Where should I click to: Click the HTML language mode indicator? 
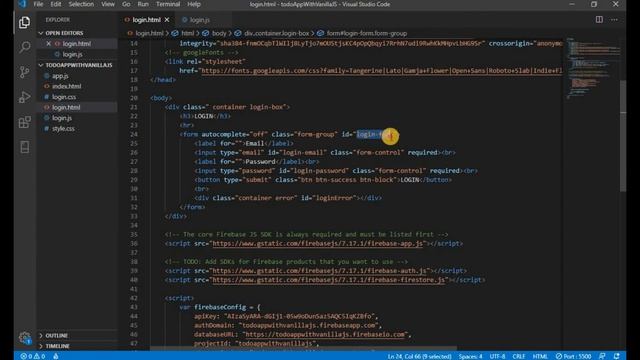pos(540,356)
